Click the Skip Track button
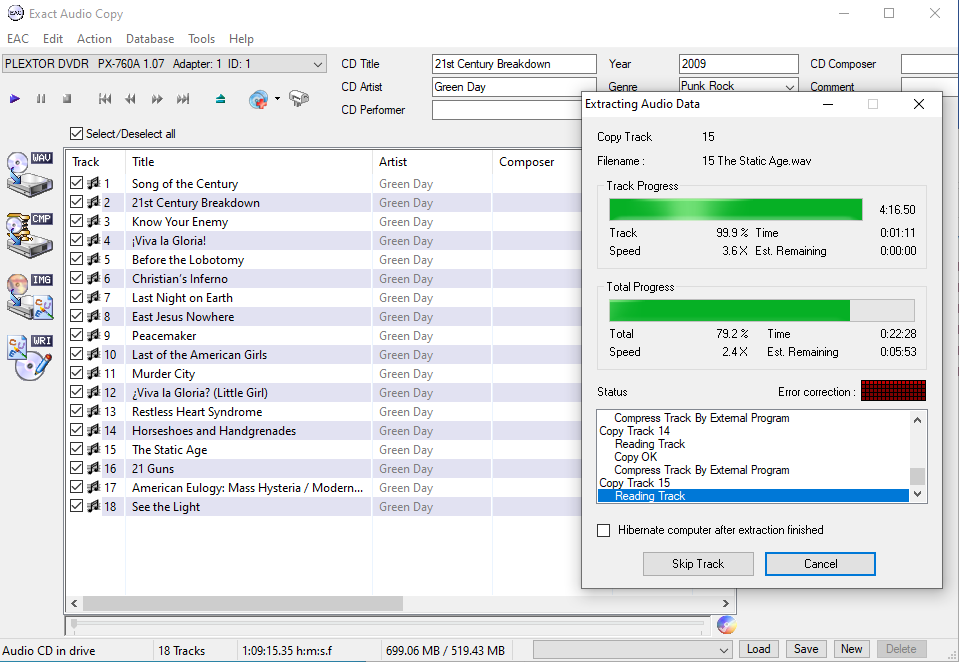959x662 pixels. tap(698, 563)
